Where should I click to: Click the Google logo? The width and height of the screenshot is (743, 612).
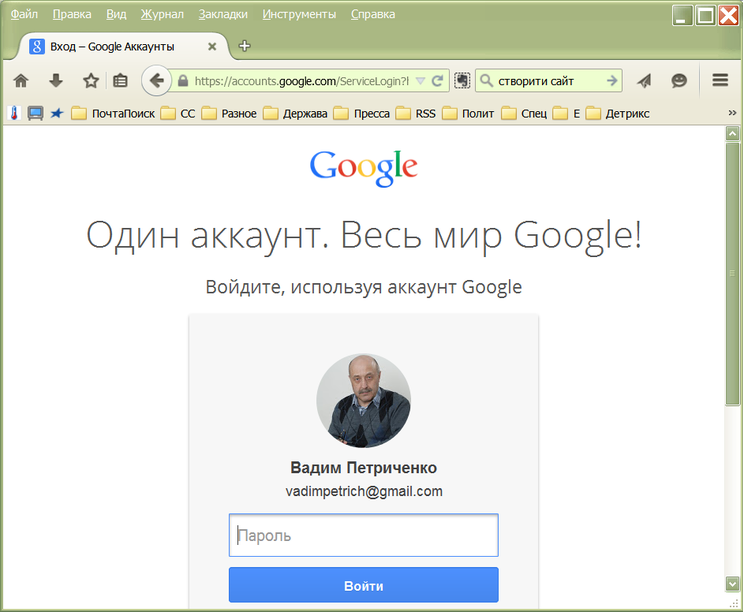click(363, 167)
